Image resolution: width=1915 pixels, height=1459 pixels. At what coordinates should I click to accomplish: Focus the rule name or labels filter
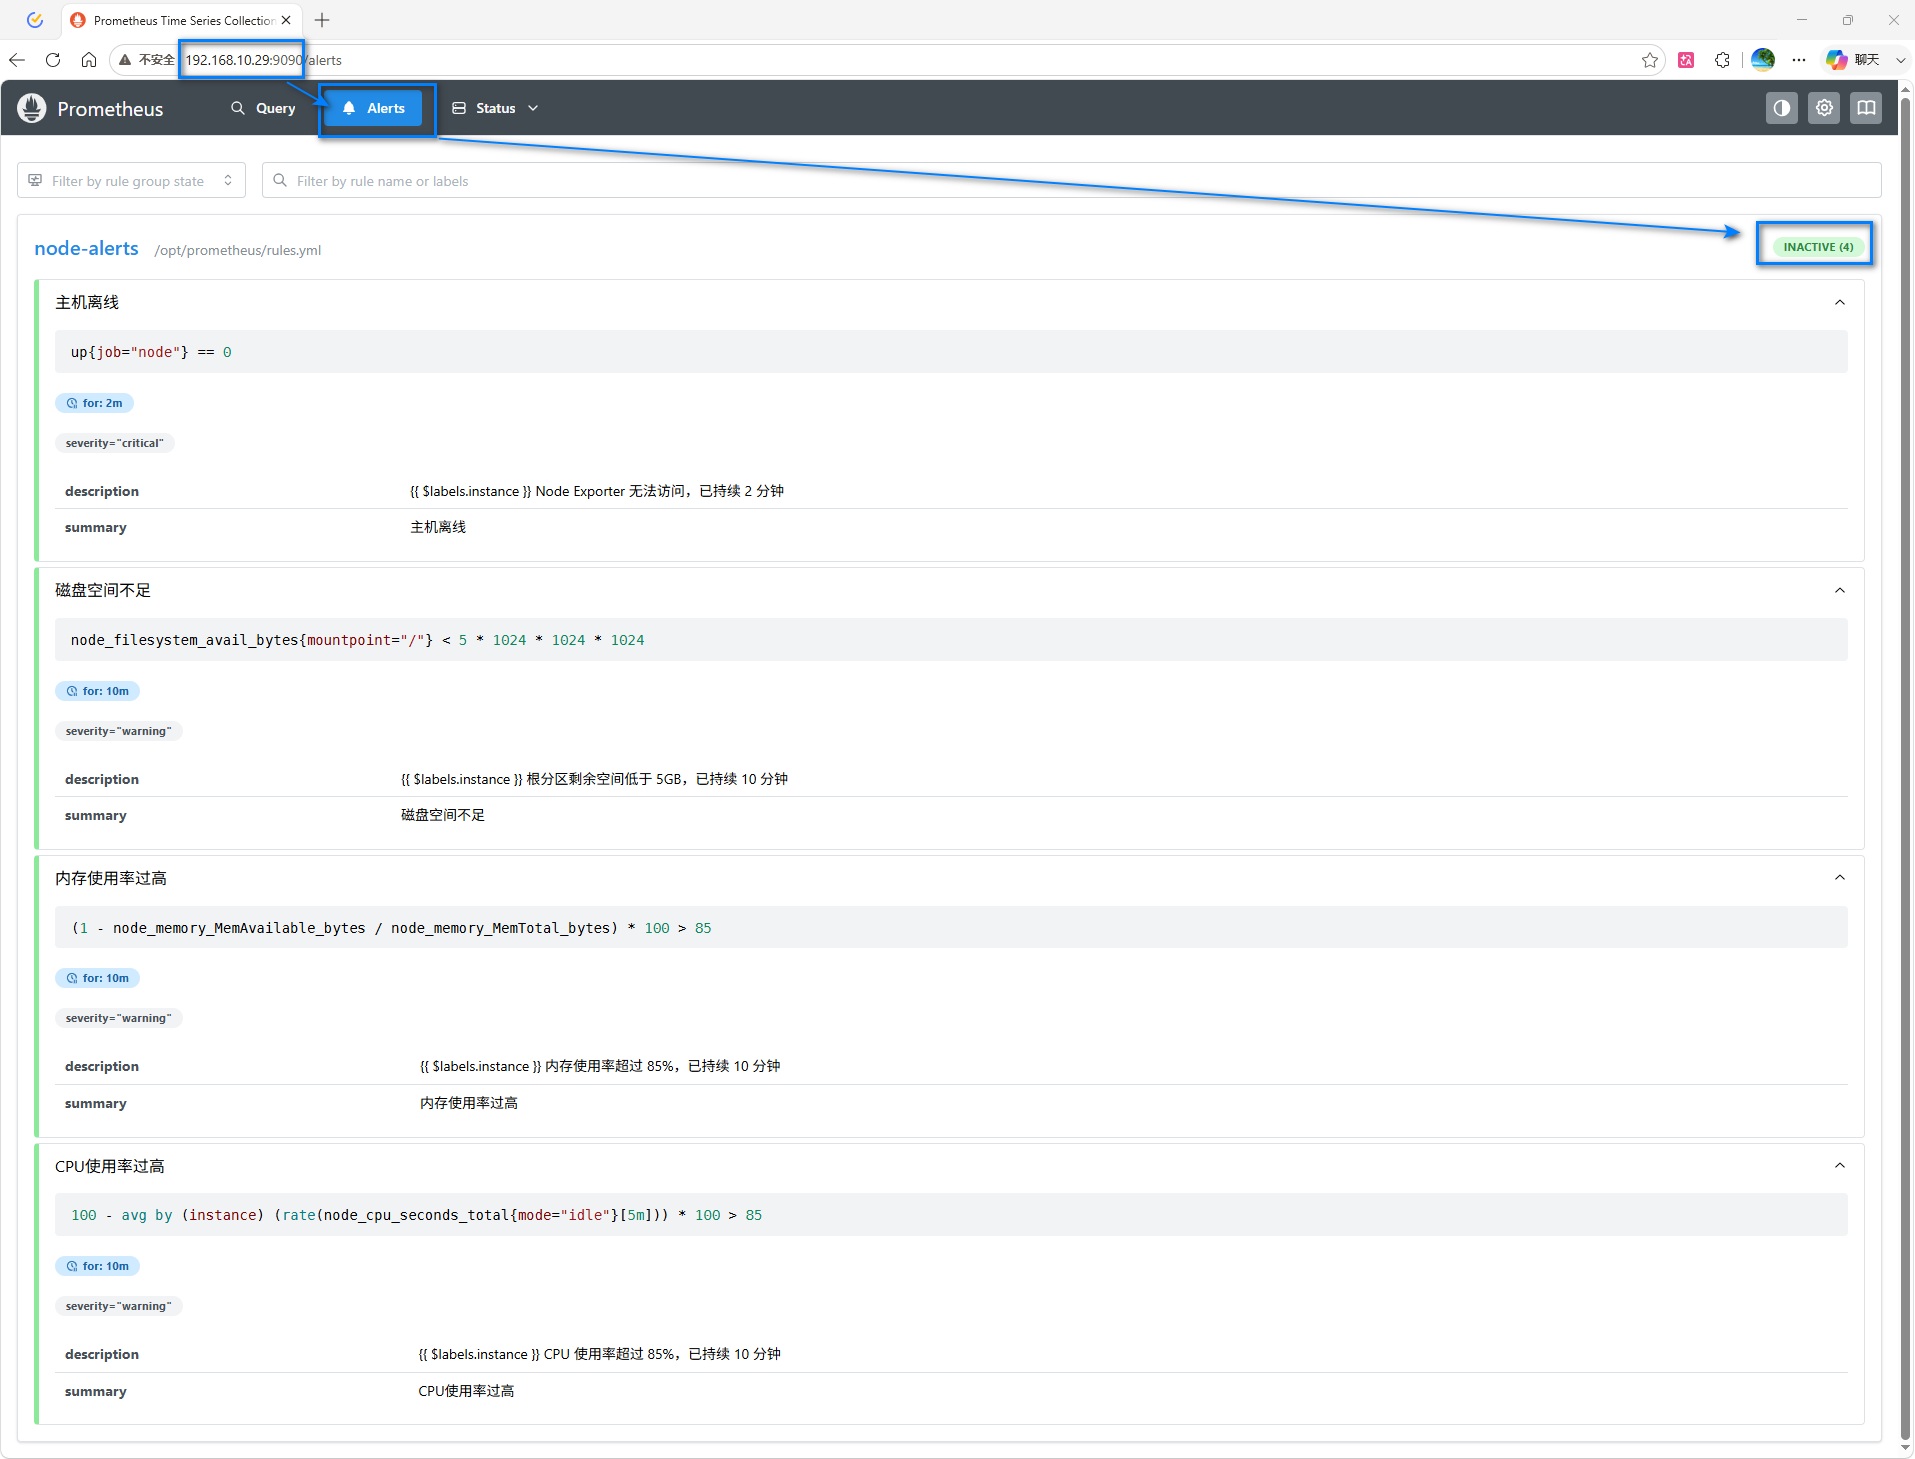tap(1071, 181)
